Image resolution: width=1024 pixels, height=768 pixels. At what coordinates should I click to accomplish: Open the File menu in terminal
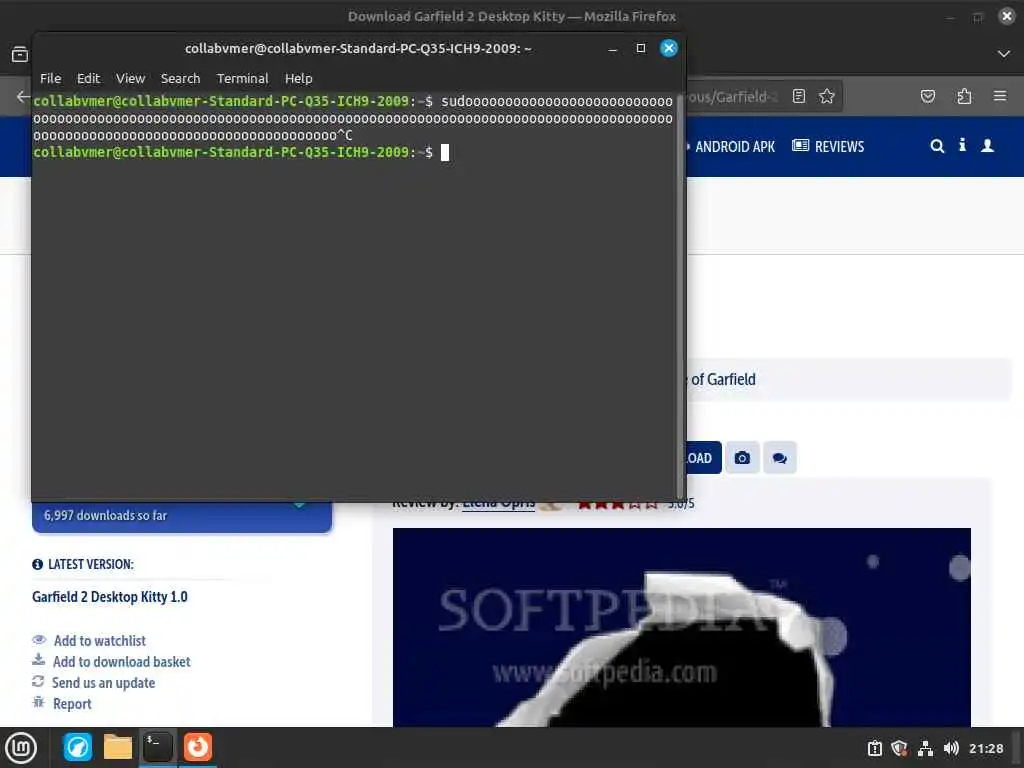click(50, 78)
